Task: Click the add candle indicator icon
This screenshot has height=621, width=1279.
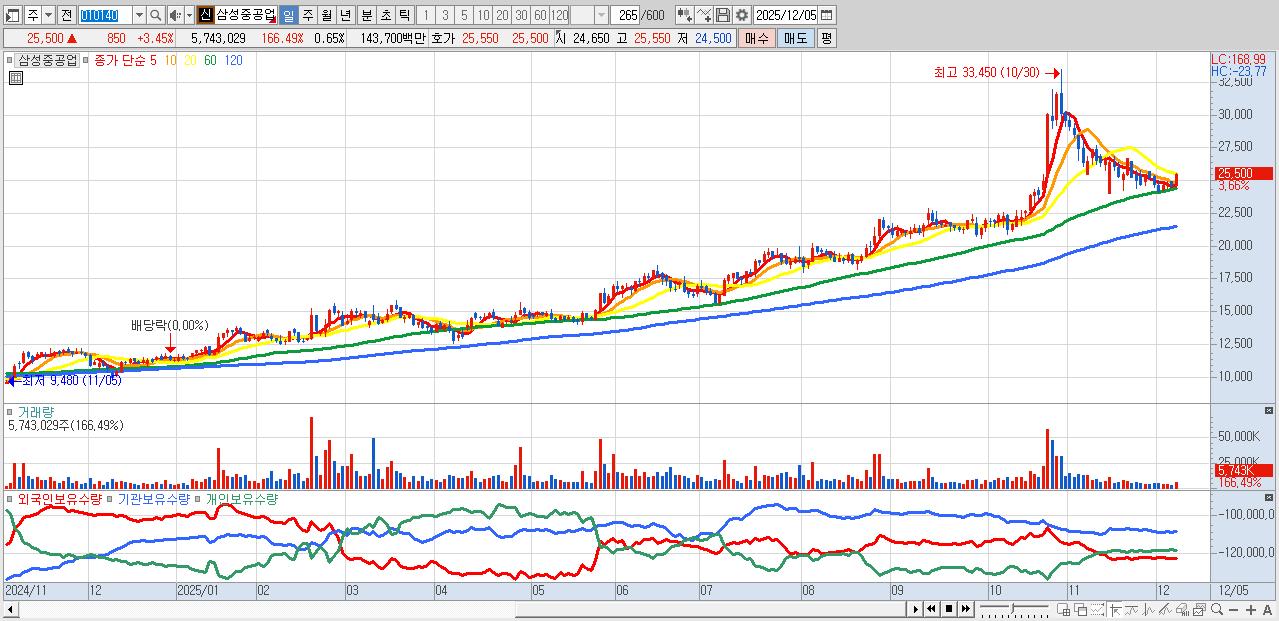Action: [684, 15]
